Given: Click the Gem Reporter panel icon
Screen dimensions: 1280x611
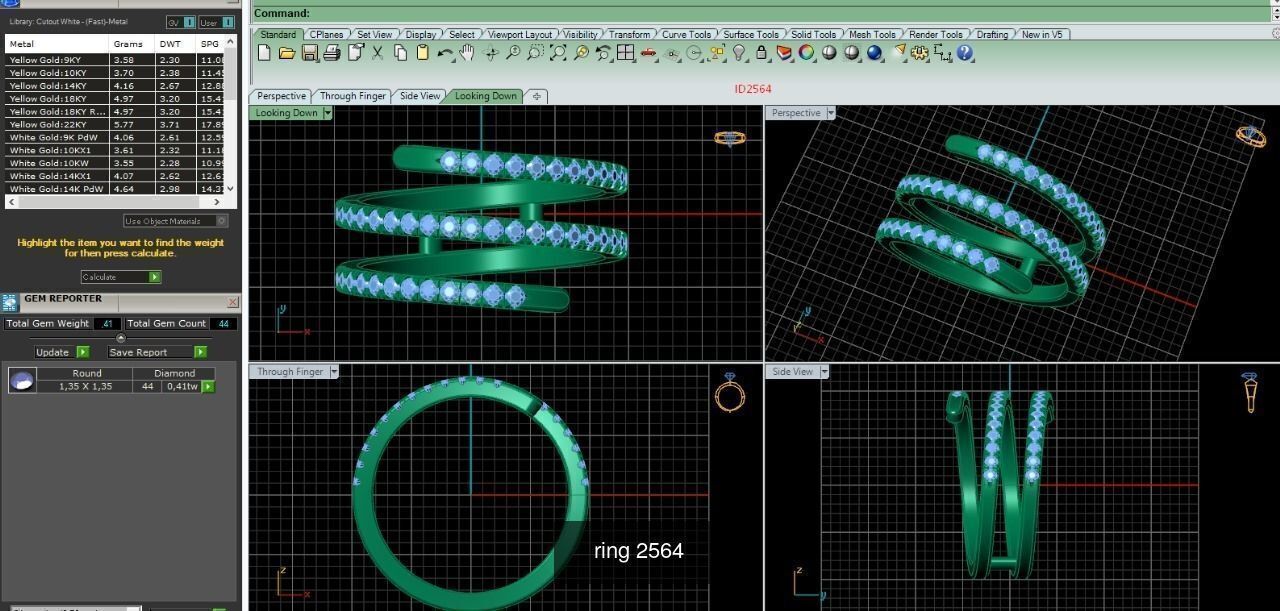Looking at the screenshot, I should click(10, 302).
